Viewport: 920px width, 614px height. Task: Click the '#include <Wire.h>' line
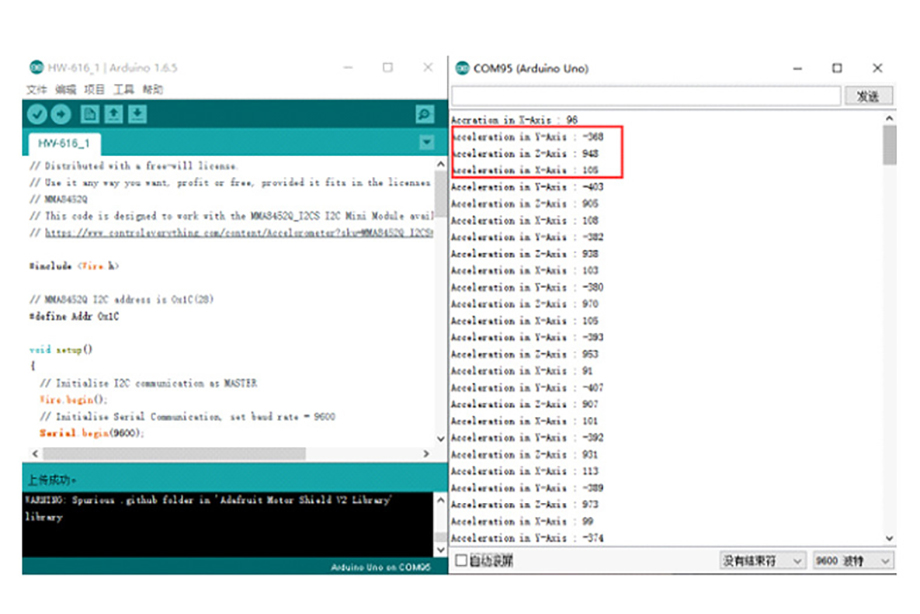pos(75,265)
